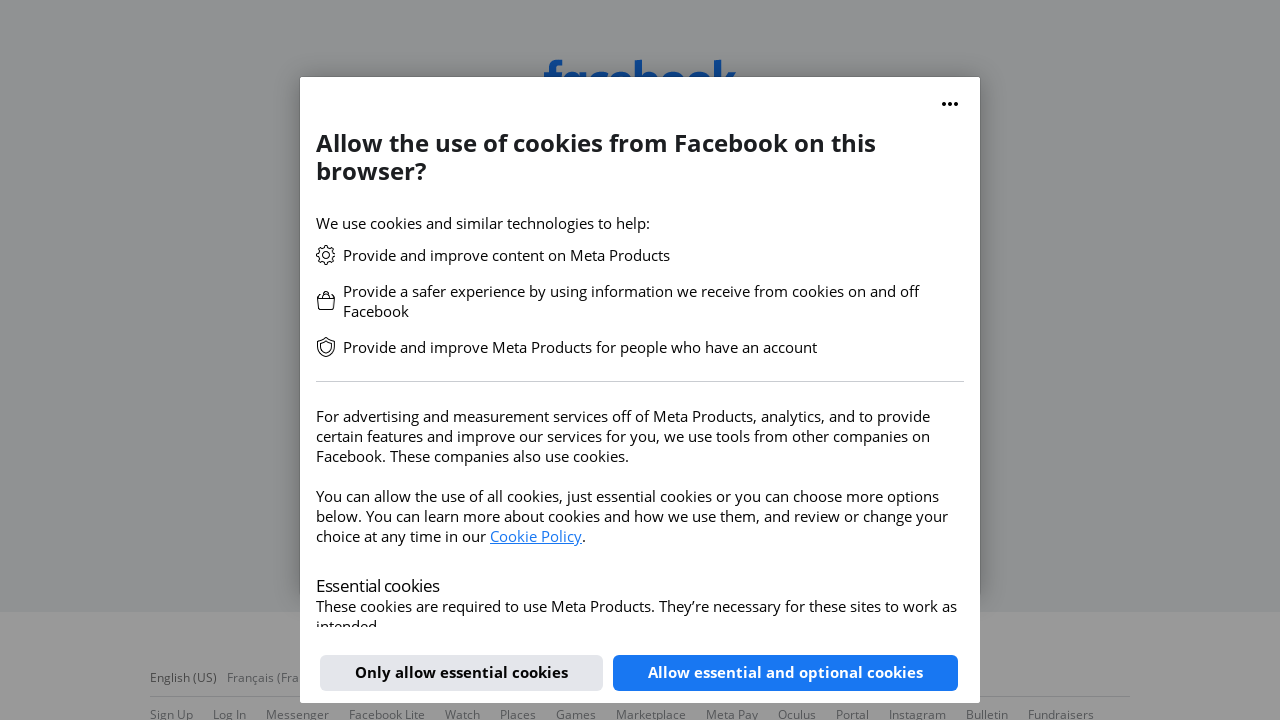Click the shield icon beside Meta Products account text
Viewport: 1280px width, 720px height.
[326, 347]
